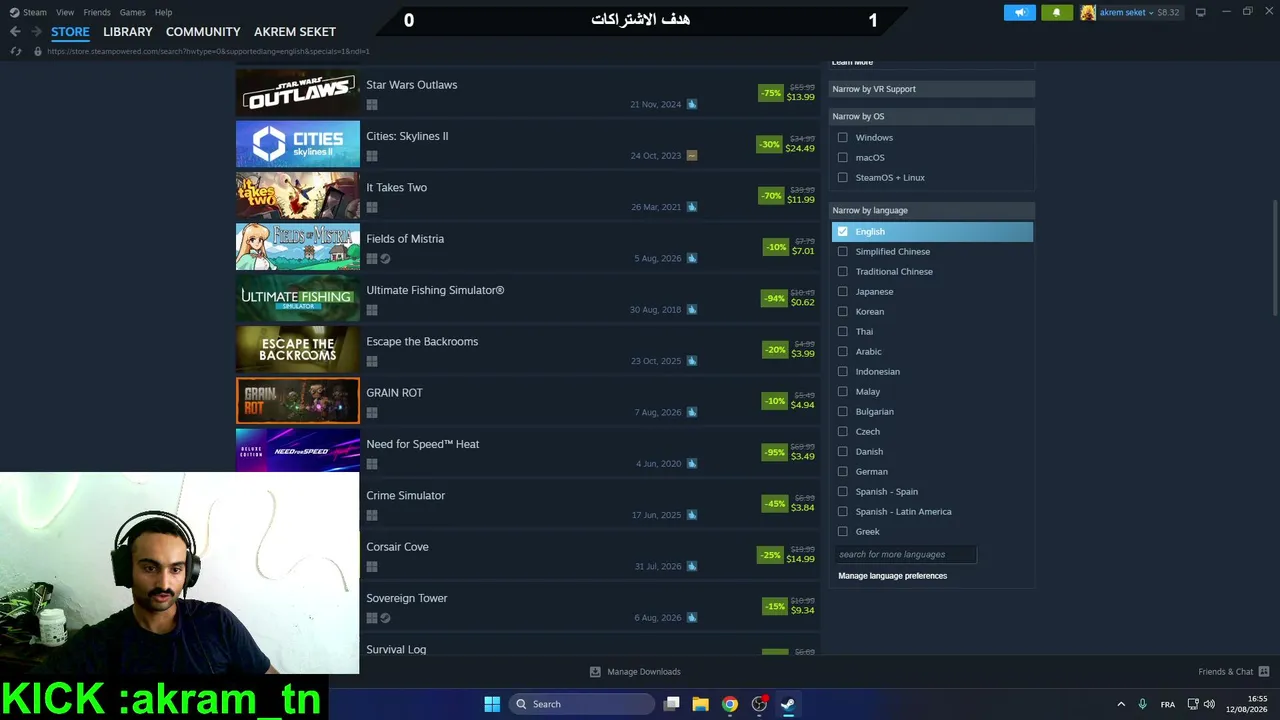Go to the LIBRARY tab
Screen dimensions: 1280x720
(128, 32)
